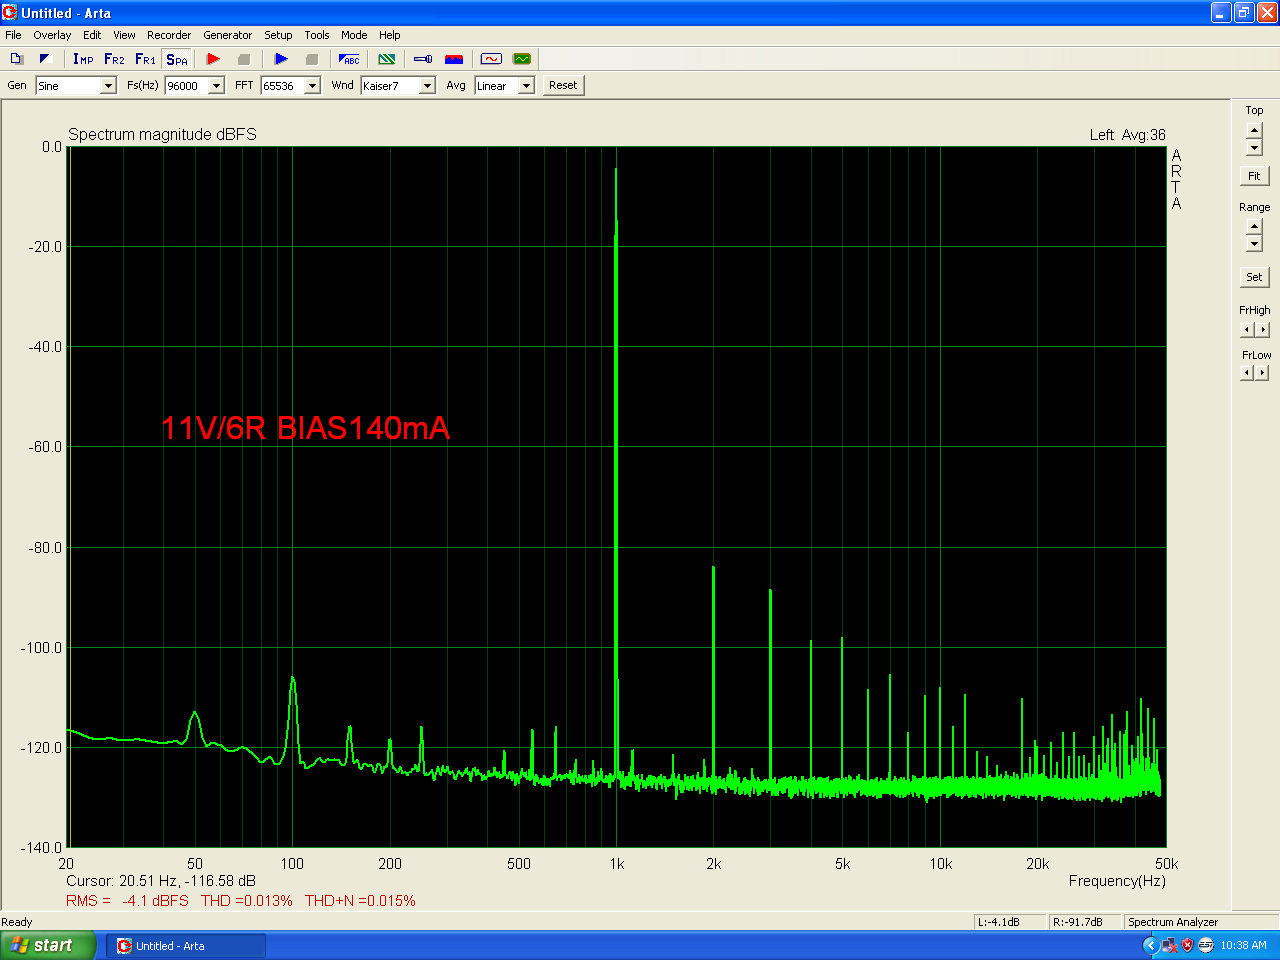The height and width of the screenshot is (960, 1280).
Task: Shift FrHigh left with arrow
Action: (1246, 329)
